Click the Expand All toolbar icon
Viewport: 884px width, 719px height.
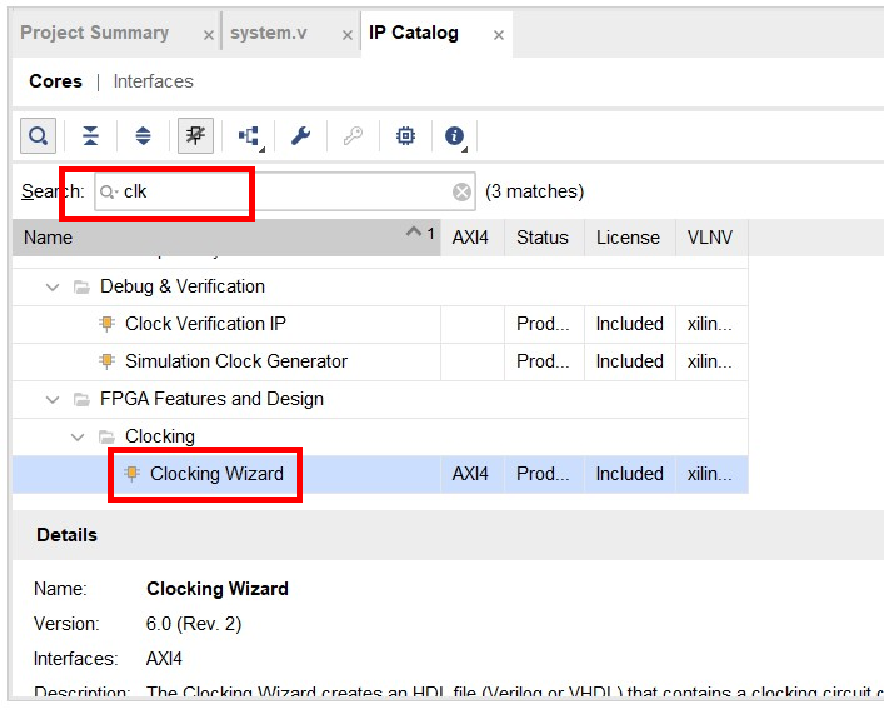point(143,136)
